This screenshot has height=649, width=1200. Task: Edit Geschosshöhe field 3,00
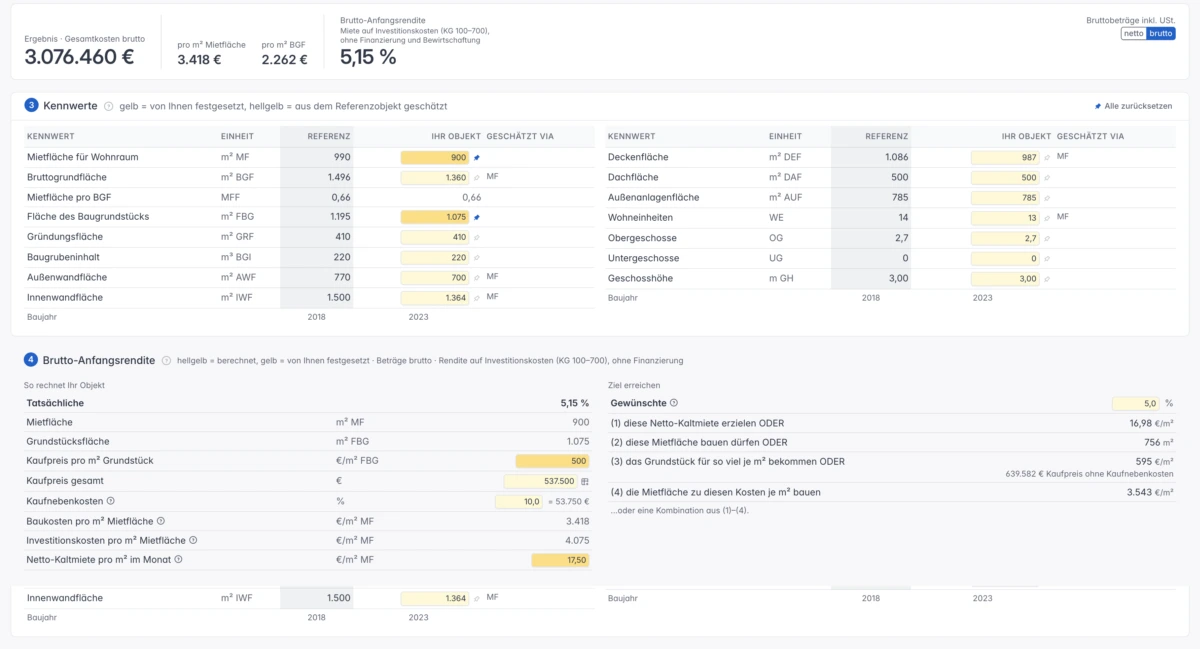(1005, 278)
